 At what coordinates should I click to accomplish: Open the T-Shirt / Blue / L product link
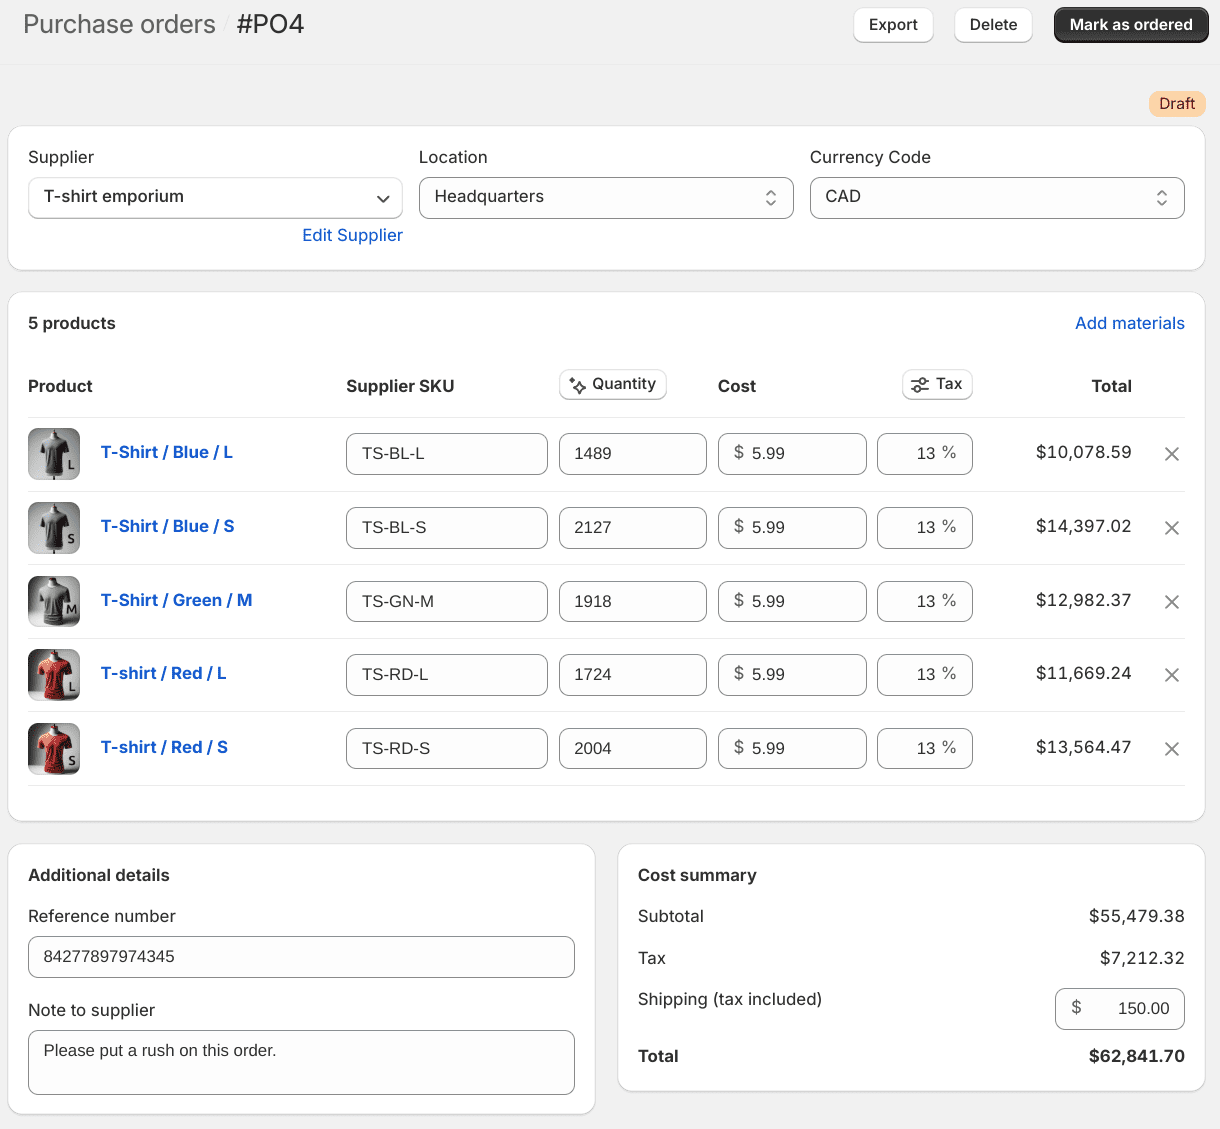click(167, 452)
